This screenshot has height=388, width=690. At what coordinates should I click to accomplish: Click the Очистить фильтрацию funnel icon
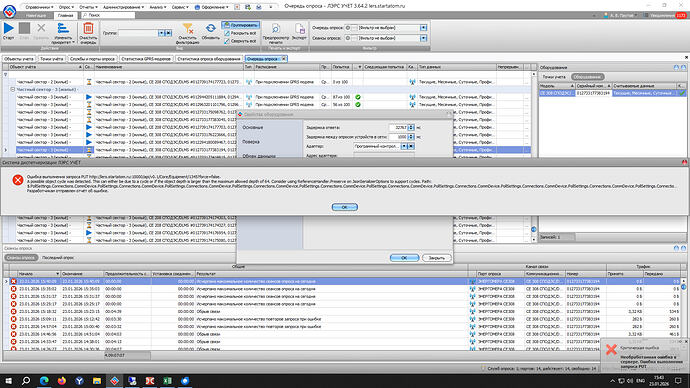point(188,29)
